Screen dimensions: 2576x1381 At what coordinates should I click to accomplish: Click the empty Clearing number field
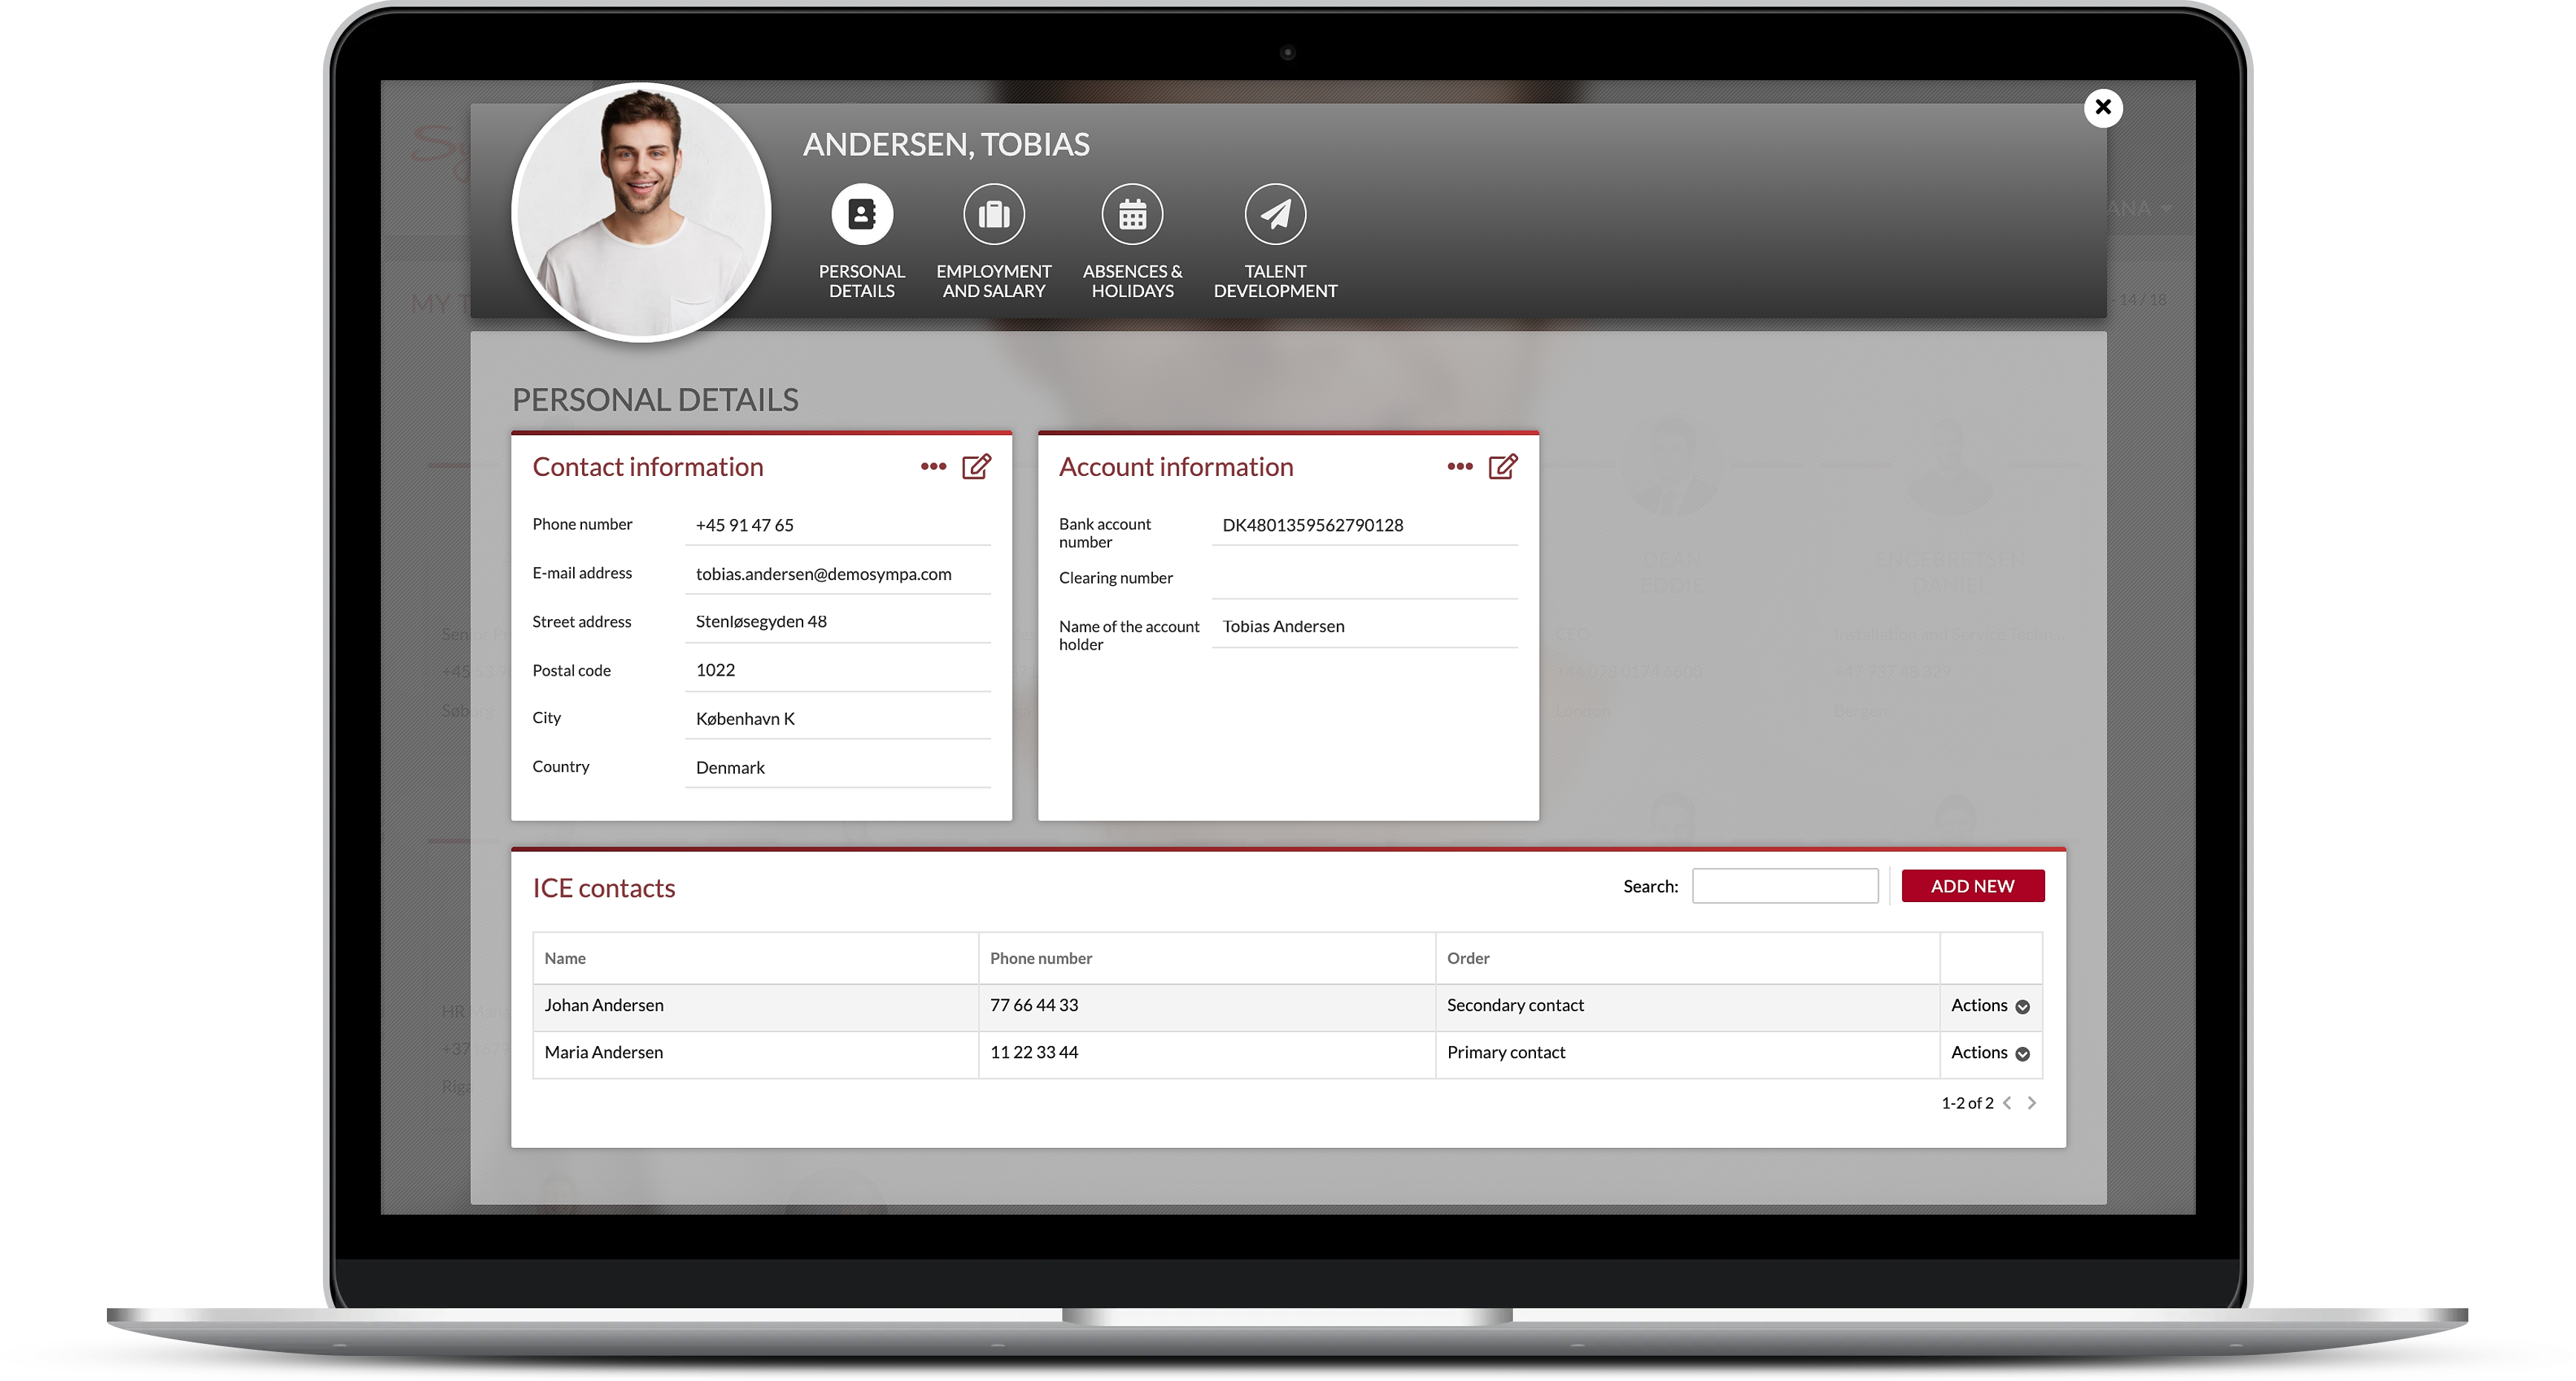pyautogui.click(x=1365, y=579)
